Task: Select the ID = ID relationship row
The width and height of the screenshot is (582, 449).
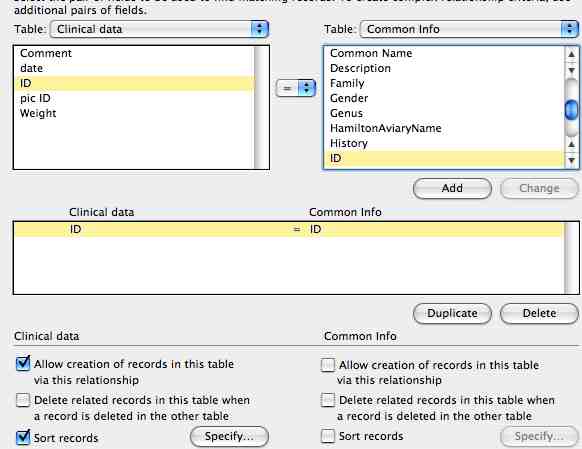Action: tap(289, 229)
